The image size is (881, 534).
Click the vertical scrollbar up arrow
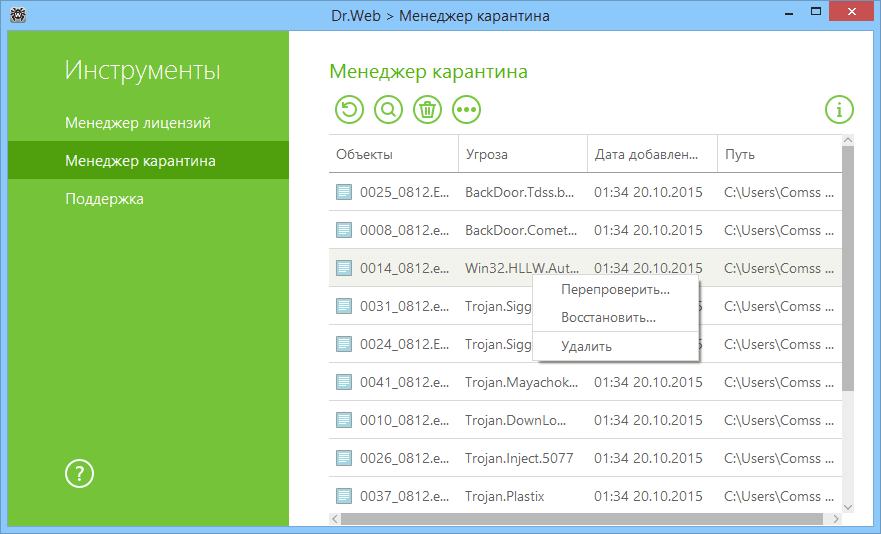point(848,139)
